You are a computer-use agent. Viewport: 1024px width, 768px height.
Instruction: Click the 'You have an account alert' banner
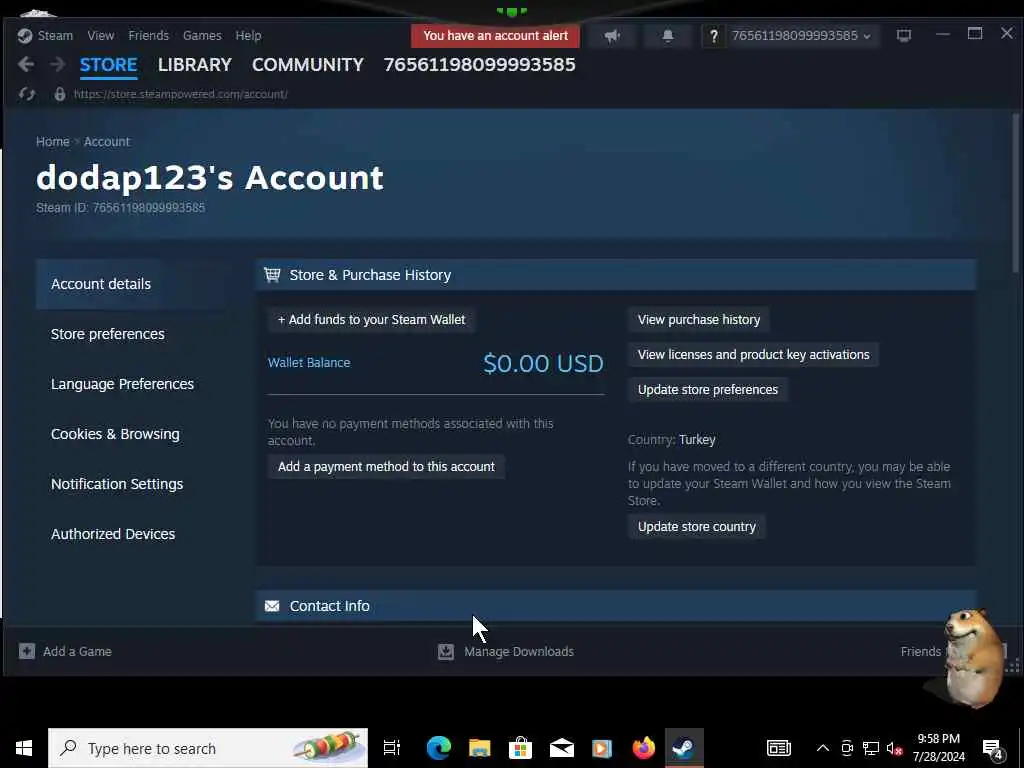(495, 35)
